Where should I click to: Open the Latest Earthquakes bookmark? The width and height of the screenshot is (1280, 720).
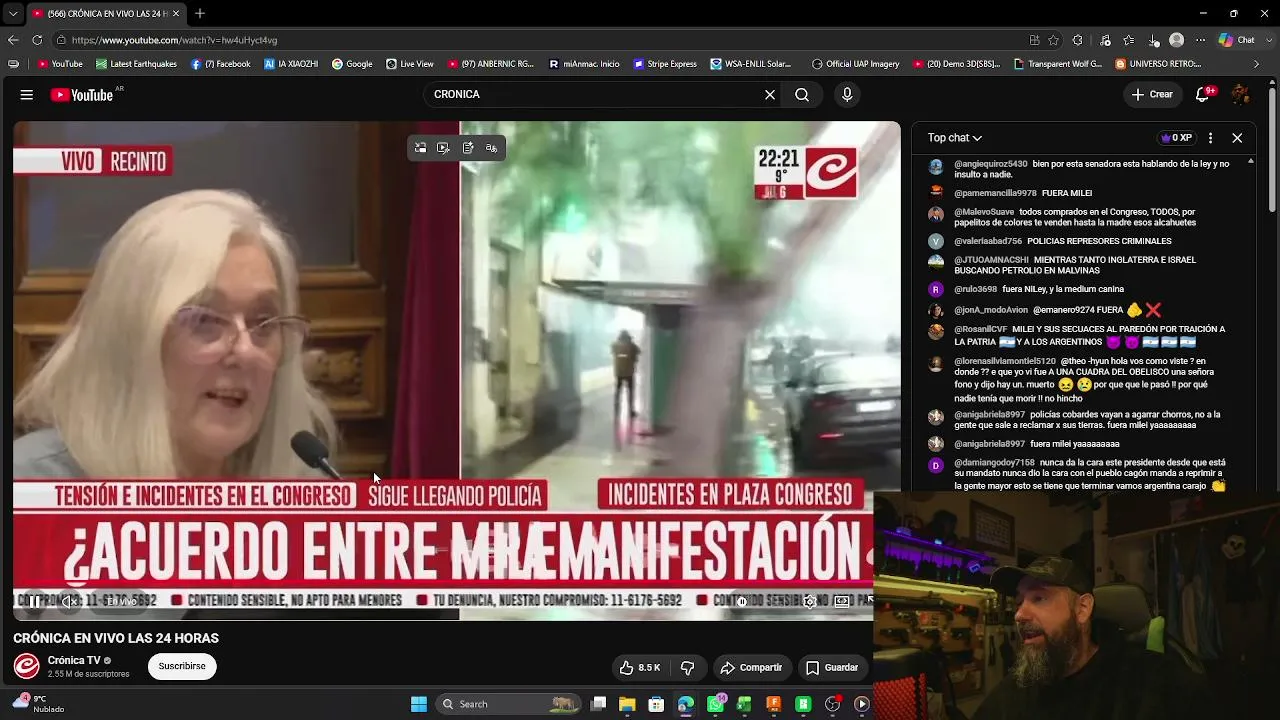pyautogui.click(x=136, y=64)
